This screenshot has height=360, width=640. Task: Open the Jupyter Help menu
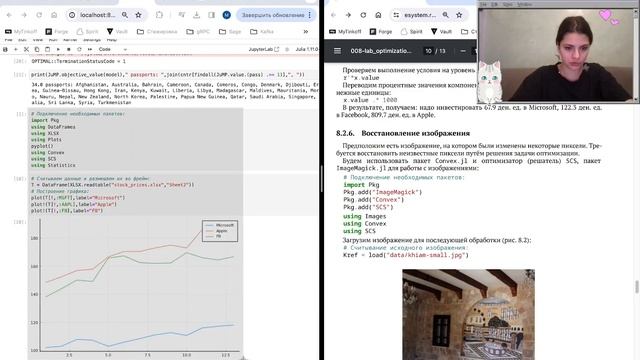click(x=111, y=40)
